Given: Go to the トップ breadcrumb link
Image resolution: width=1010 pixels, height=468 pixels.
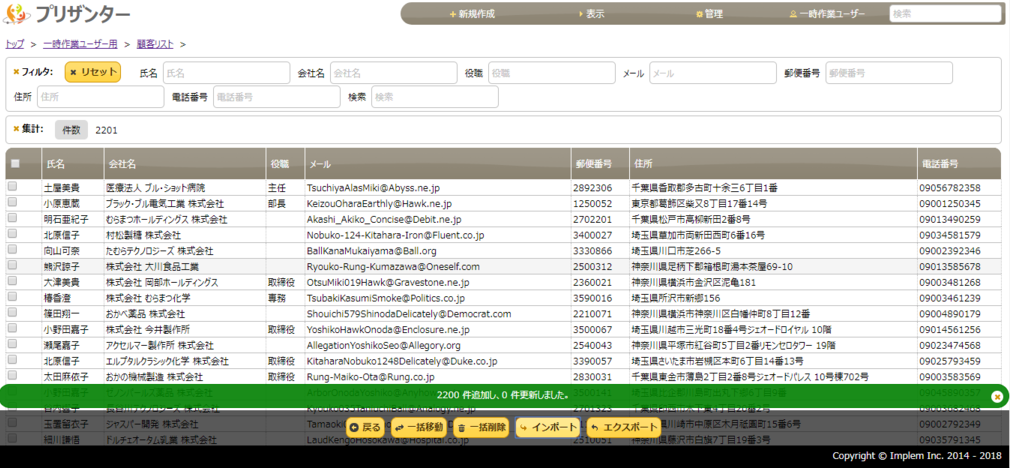Looking at the screenshot, I should [x=14, y=44].
